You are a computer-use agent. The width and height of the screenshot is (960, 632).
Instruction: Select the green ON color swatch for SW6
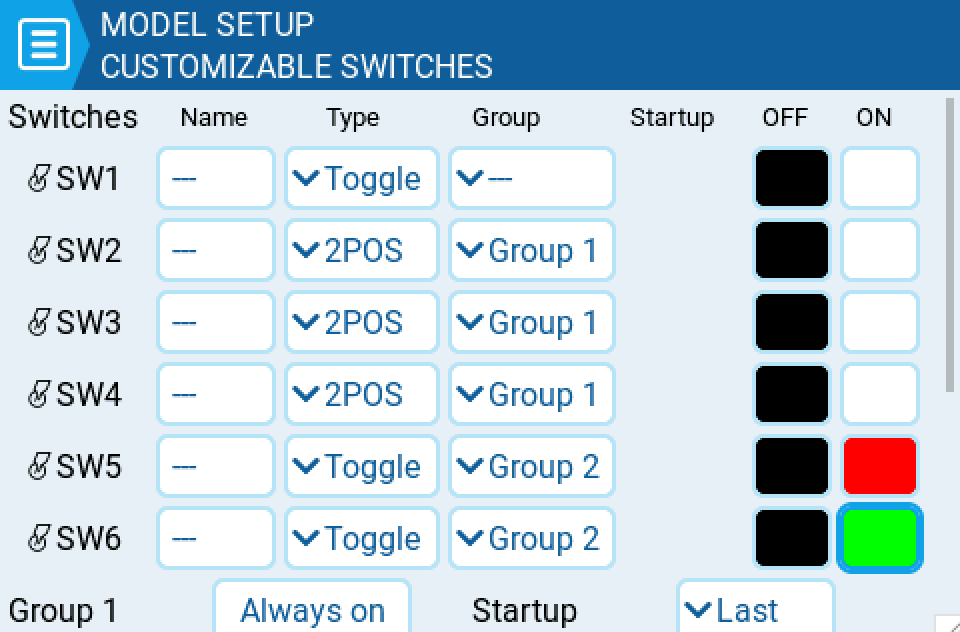click(x=880, y=538)
